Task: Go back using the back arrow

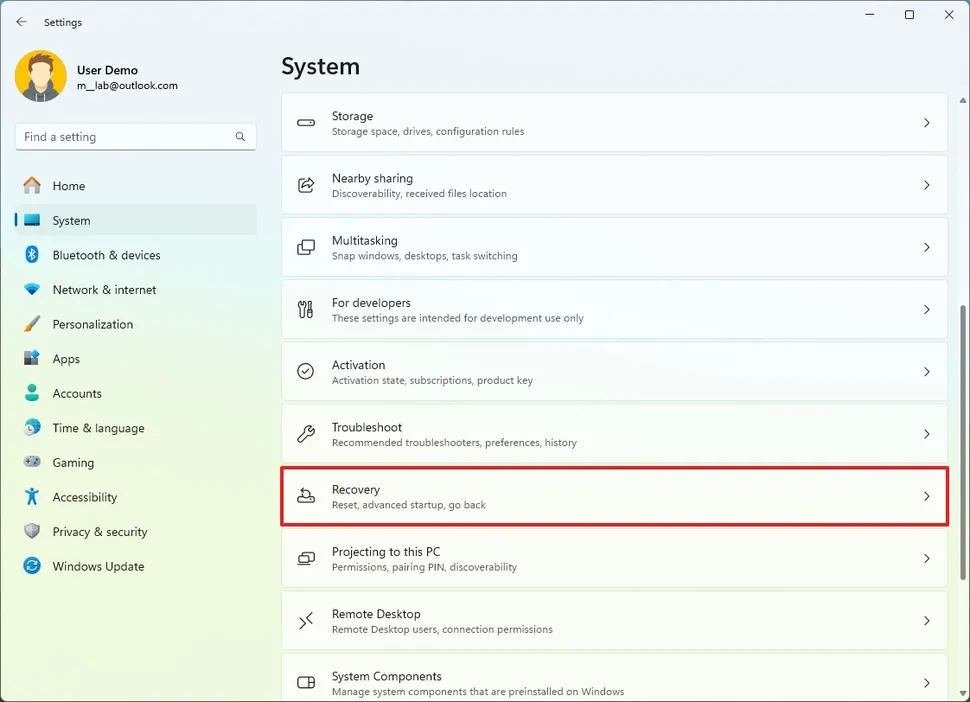Action: coord(21,22)
